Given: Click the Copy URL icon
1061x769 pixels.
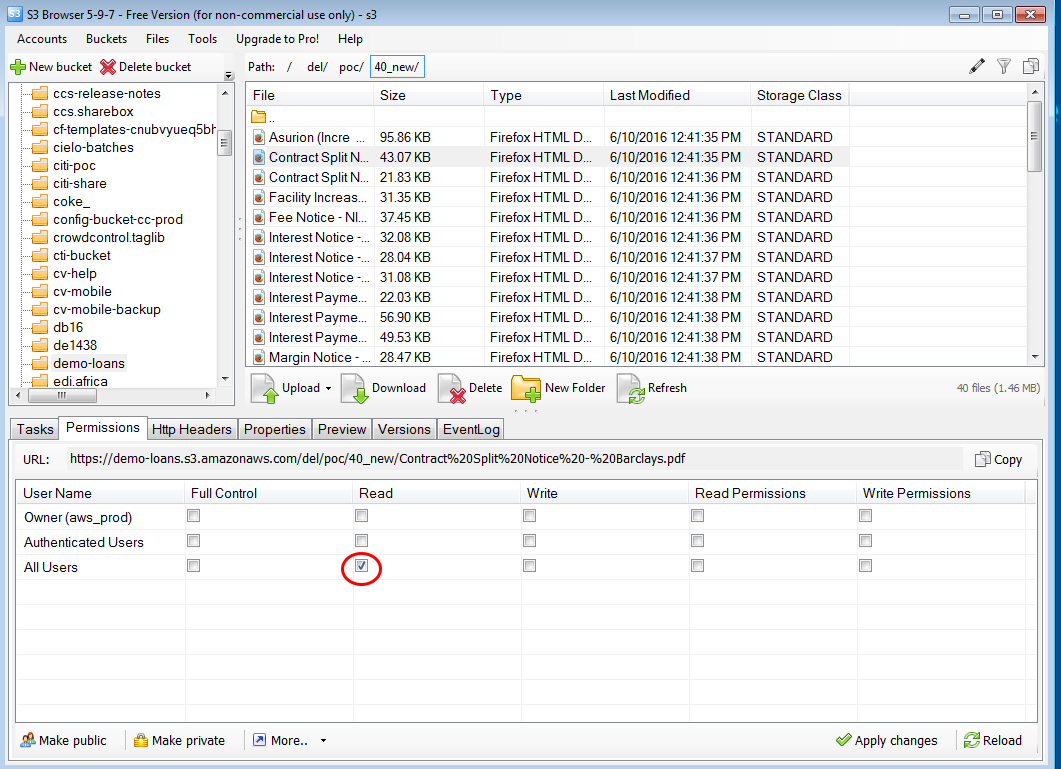Looking at the screenshot, I should 983,460.
